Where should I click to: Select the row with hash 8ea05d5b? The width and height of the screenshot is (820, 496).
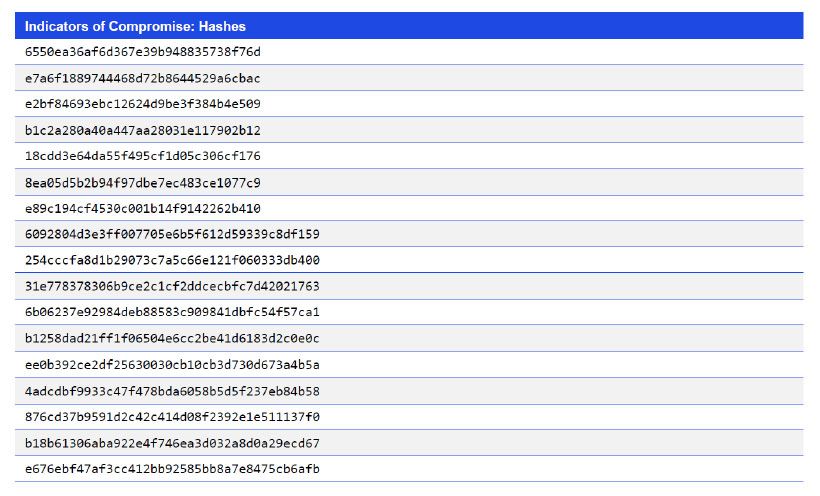tap(143, 182)
